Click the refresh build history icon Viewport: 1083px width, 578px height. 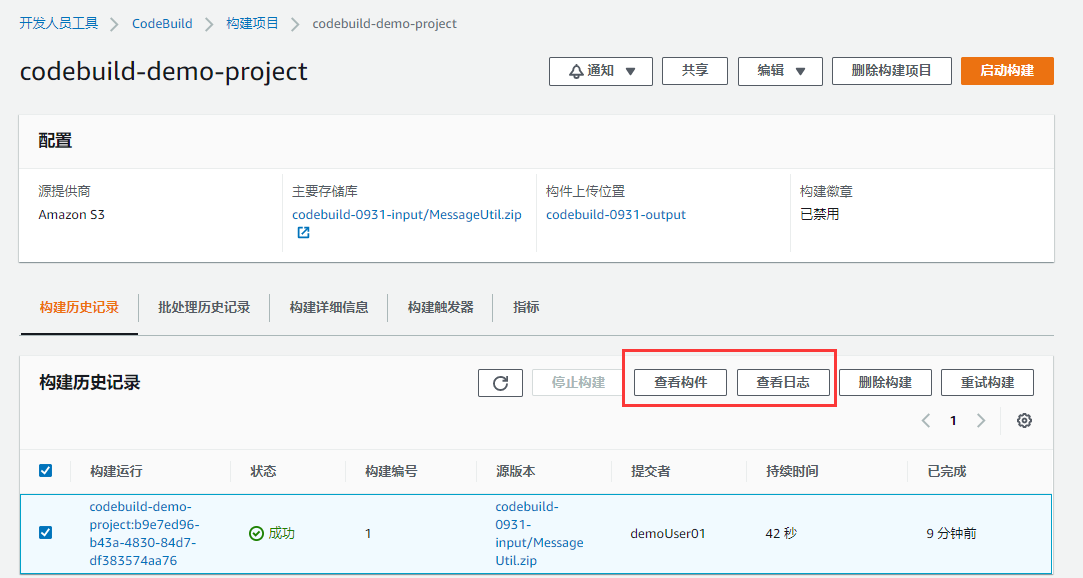pyautogui.click(x=500, y=383)
